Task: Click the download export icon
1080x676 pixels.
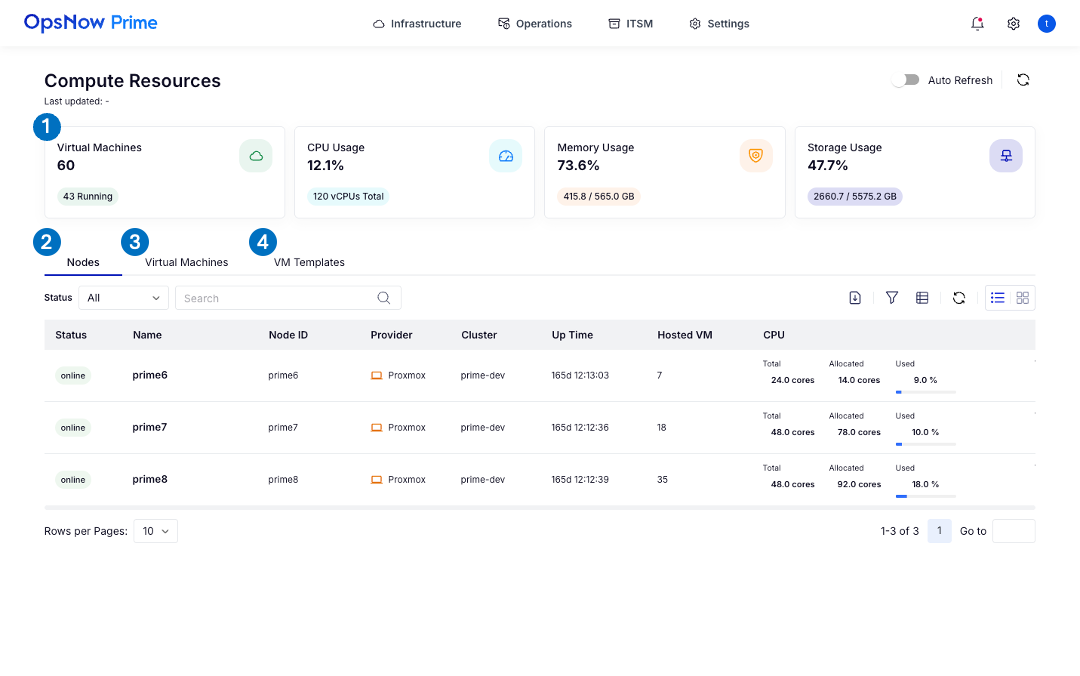Action: tap(855, 298)
